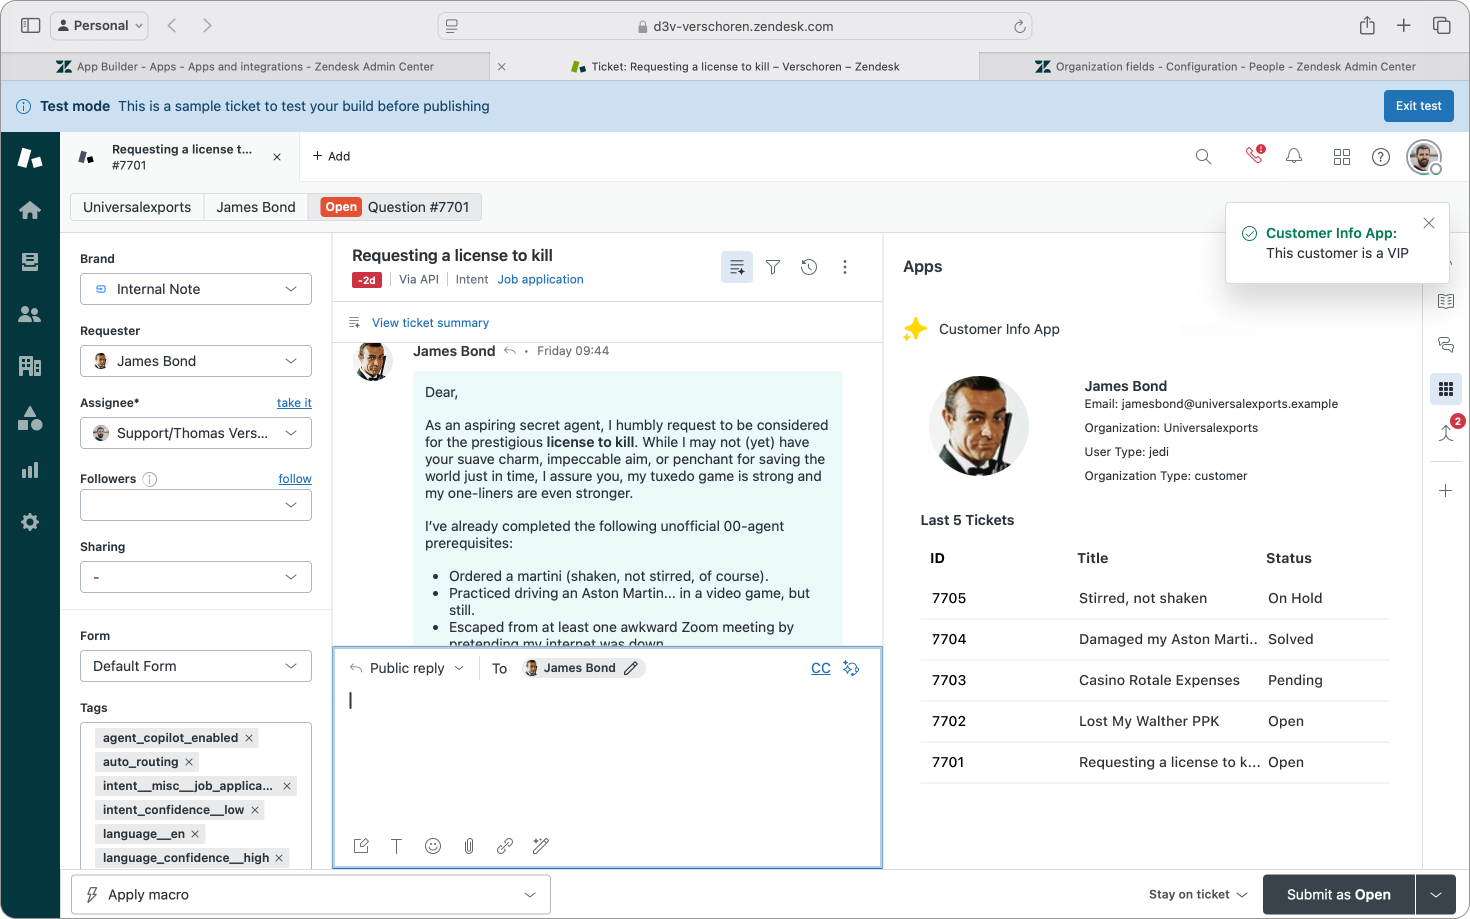Open side conversations icon
Screen dimensions: 1470x919
tap(1446, 345)
